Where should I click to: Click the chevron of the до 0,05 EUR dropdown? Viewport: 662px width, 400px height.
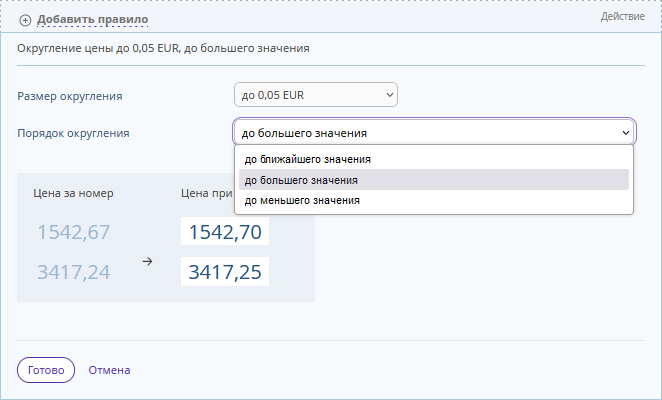click(x=390, y=95)
